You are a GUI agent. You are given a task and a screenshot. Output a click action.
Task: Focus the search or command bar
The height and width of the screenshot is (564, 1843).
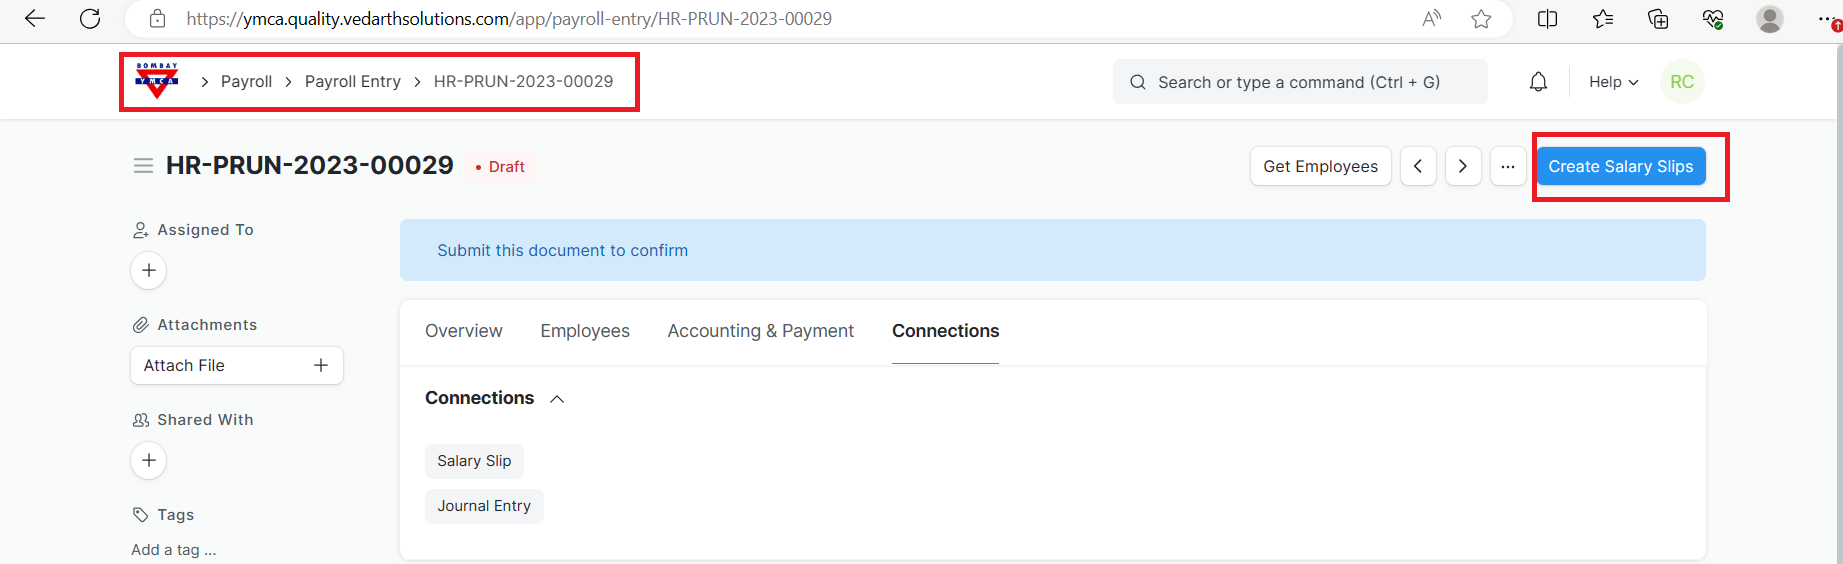tap(1299, 82)
